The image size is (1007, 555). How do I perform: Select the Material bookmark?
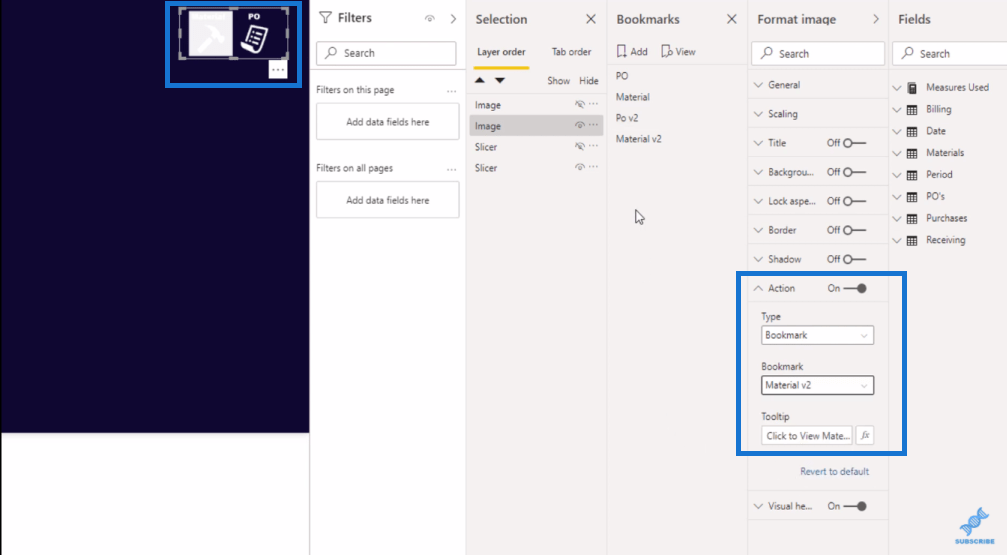coord(633,97)
